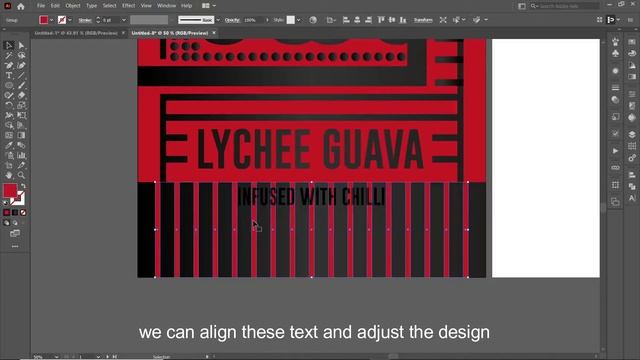This screenshot has width=640, height=360.
Task: Select the Selection tool (black arrow)
Action: pos(9,45)
